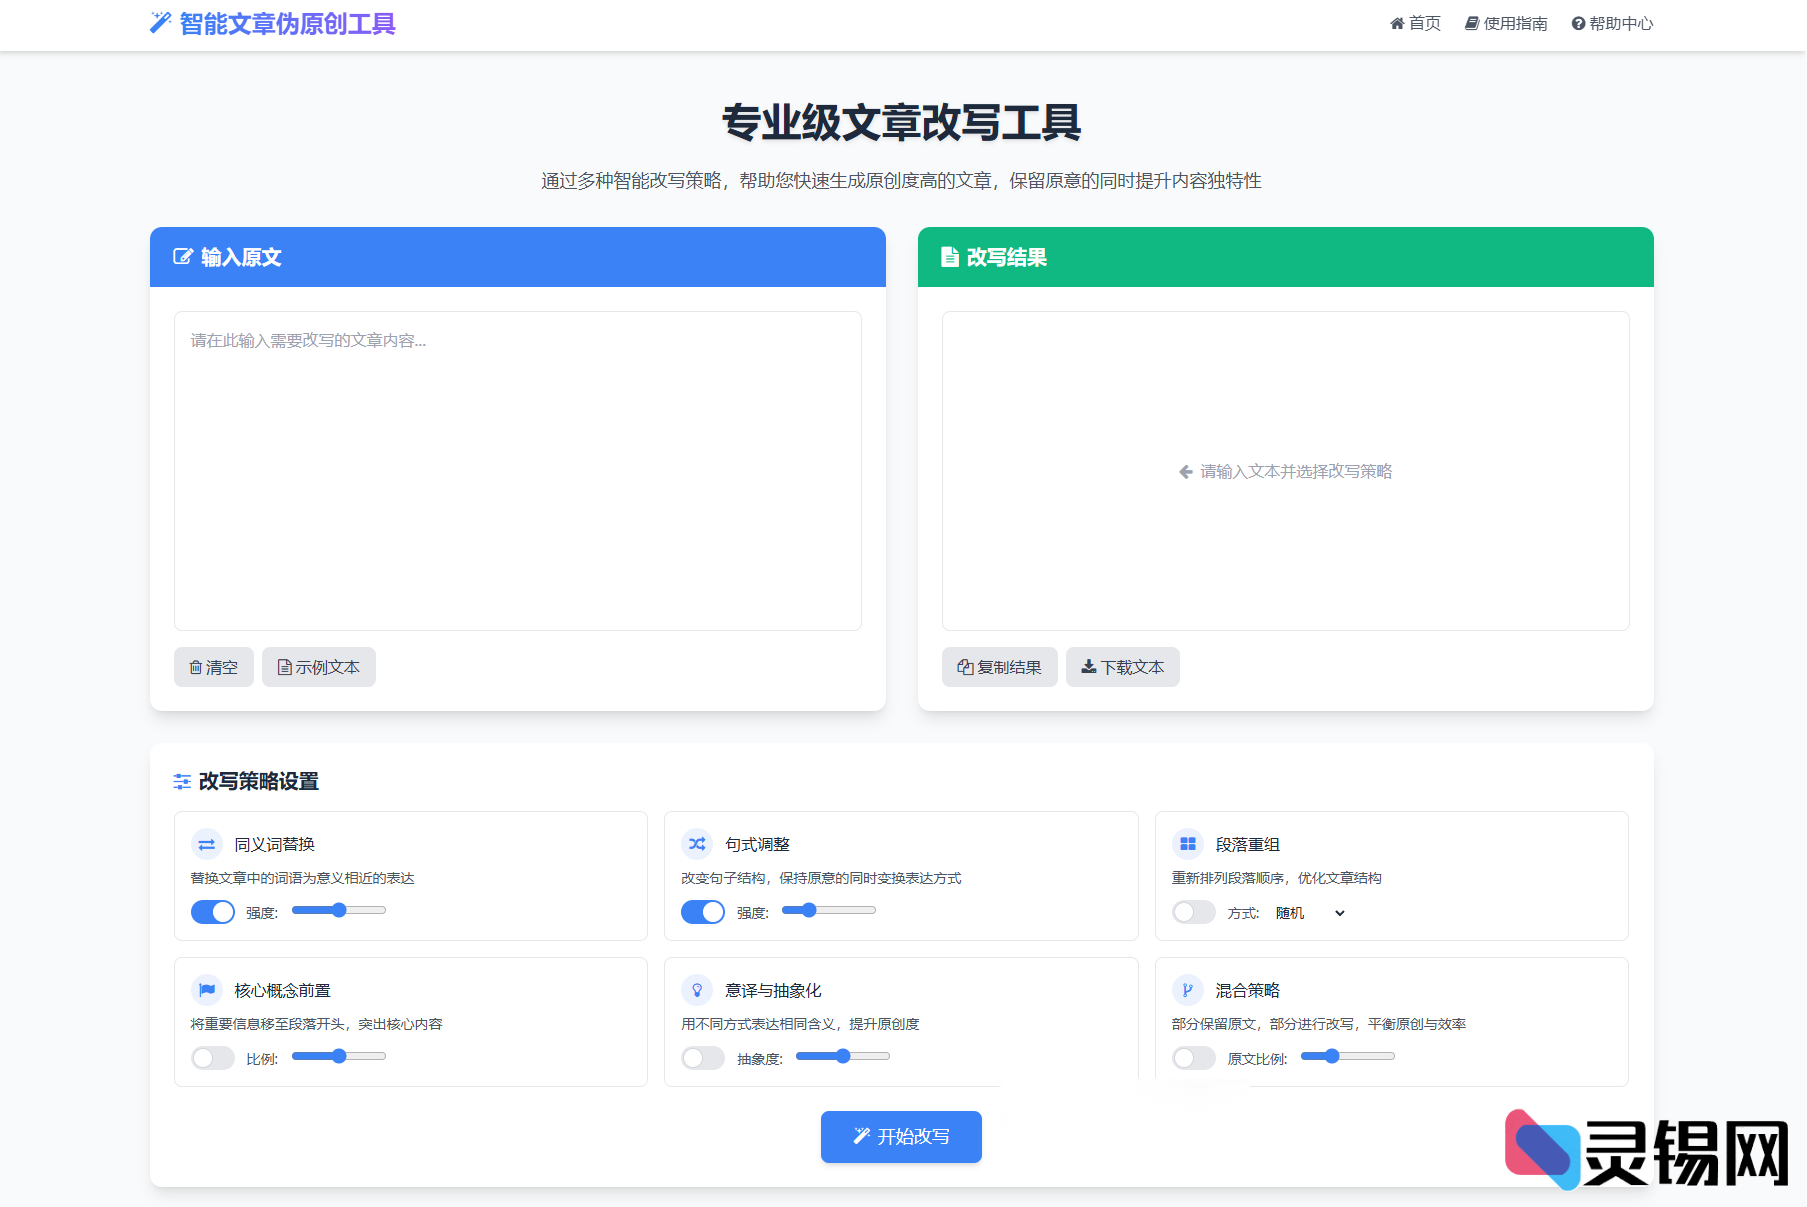Click the 复制结果 button
This screenshot has height=1207, width=1807.
[999, 667]
